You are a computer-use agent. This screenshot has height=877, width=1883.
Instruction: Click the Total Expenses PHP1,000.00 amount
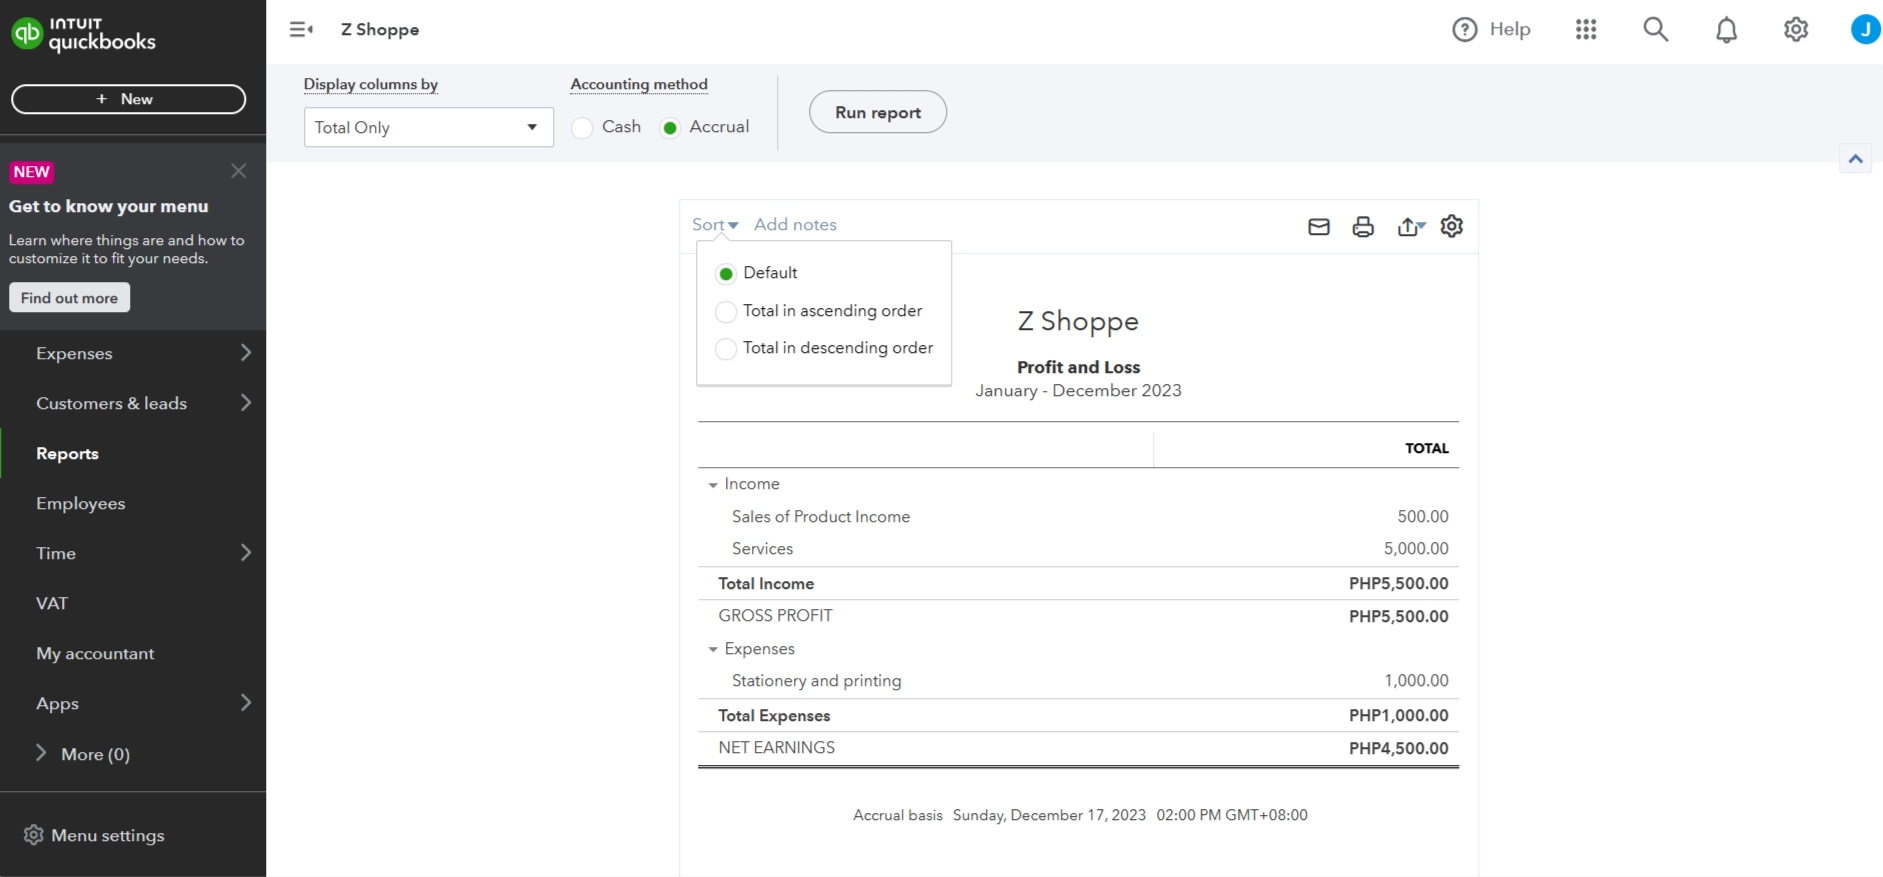tap(1398, 716)
